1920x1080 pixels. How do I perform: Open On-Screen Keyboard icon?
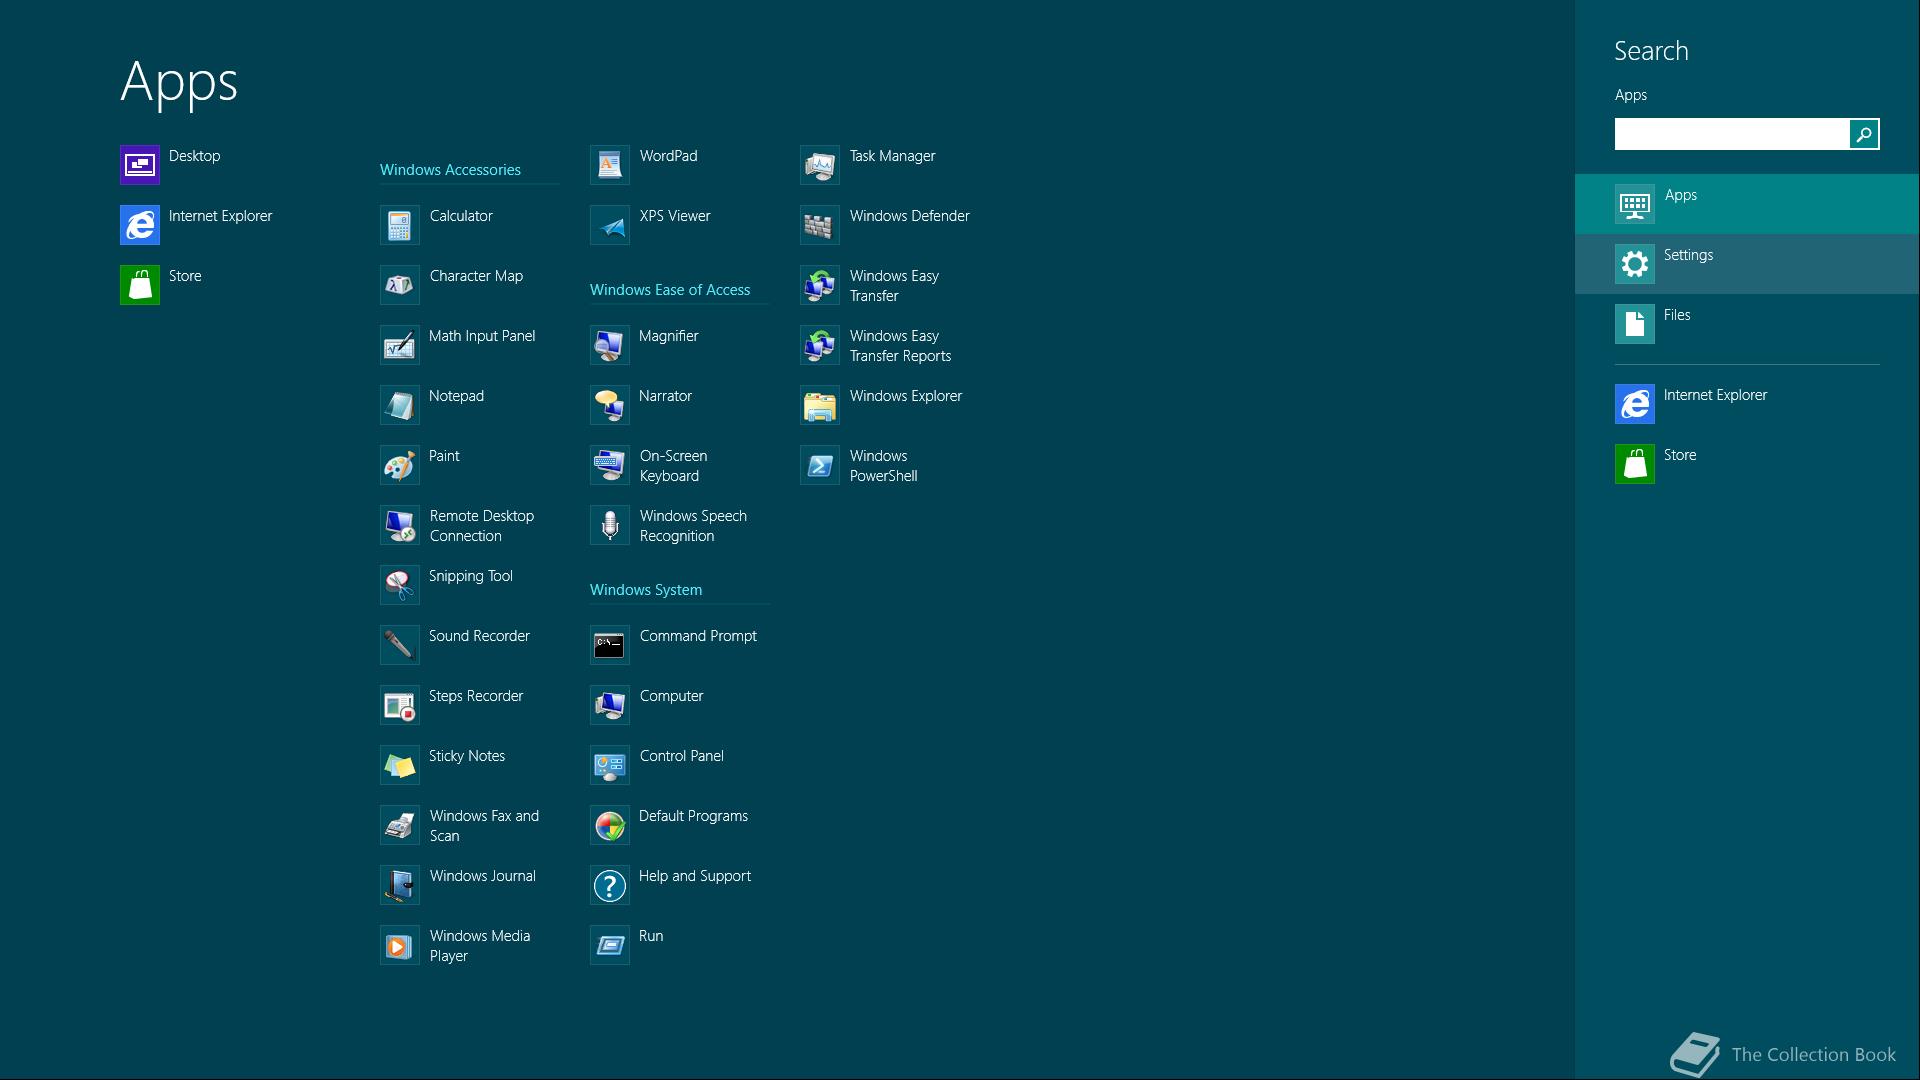[610, 465]
